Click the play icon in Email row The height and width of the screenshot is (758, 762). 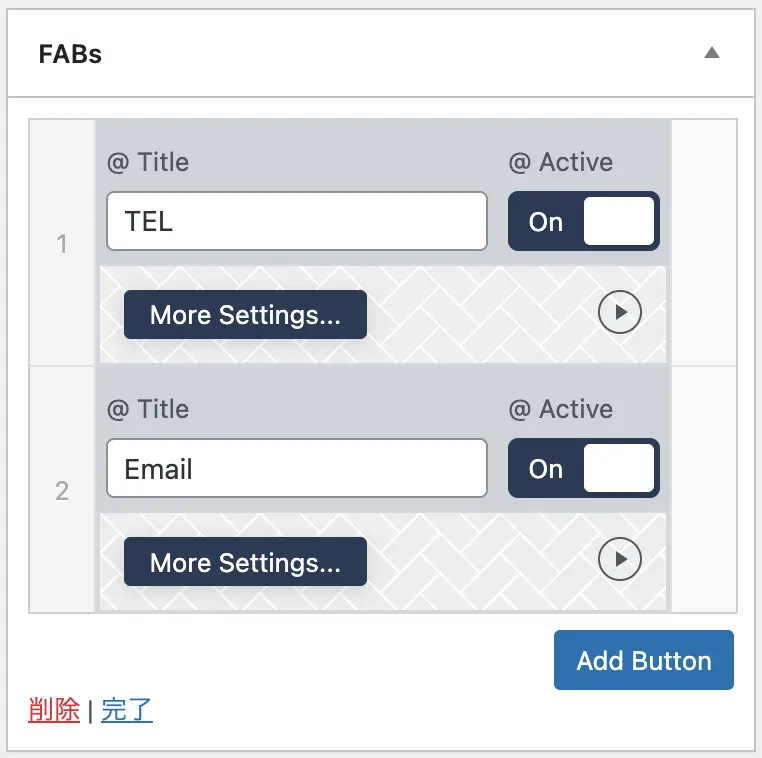click(x=620, y=559)
